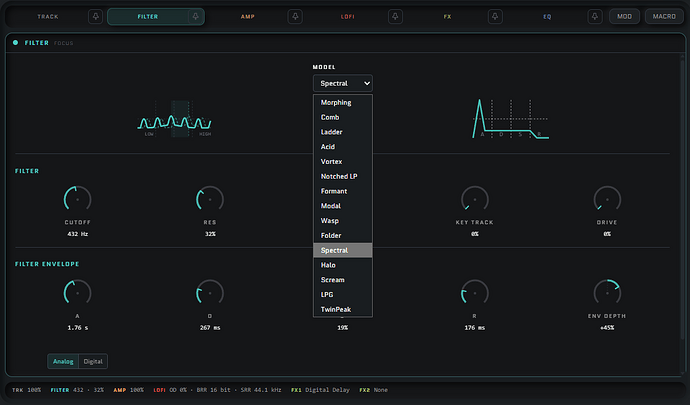Click the env depth value "+45%"

click(x=607, y=328)
